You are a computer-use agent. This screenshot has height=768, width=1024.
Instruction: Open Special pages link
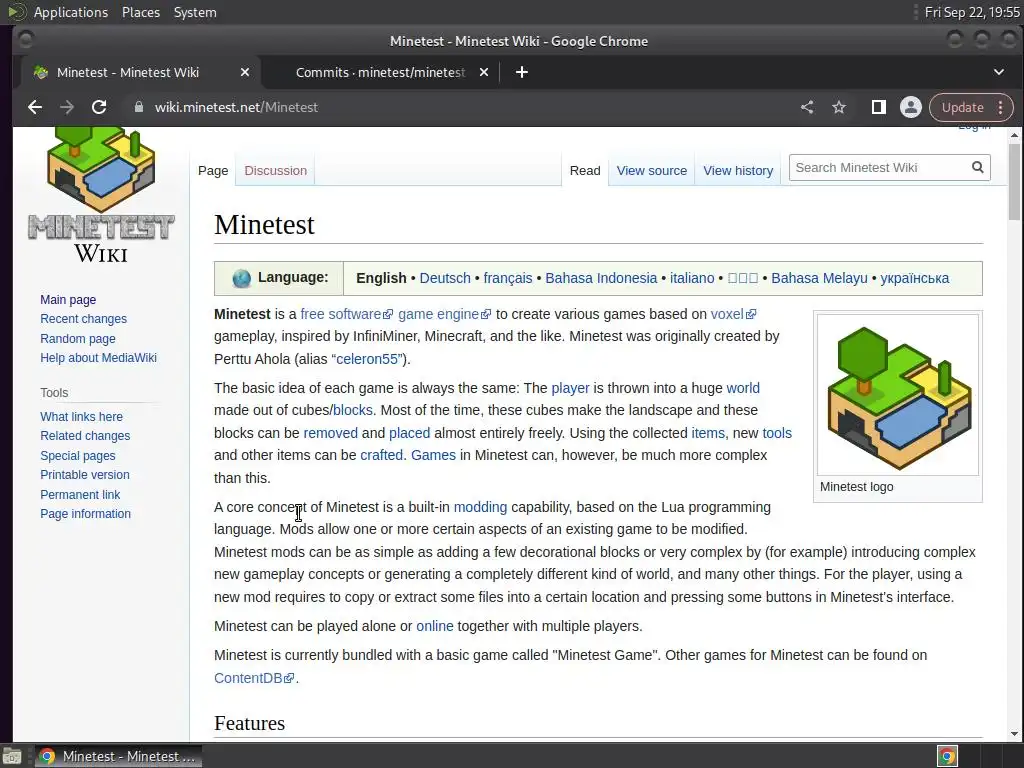(77, 455)
